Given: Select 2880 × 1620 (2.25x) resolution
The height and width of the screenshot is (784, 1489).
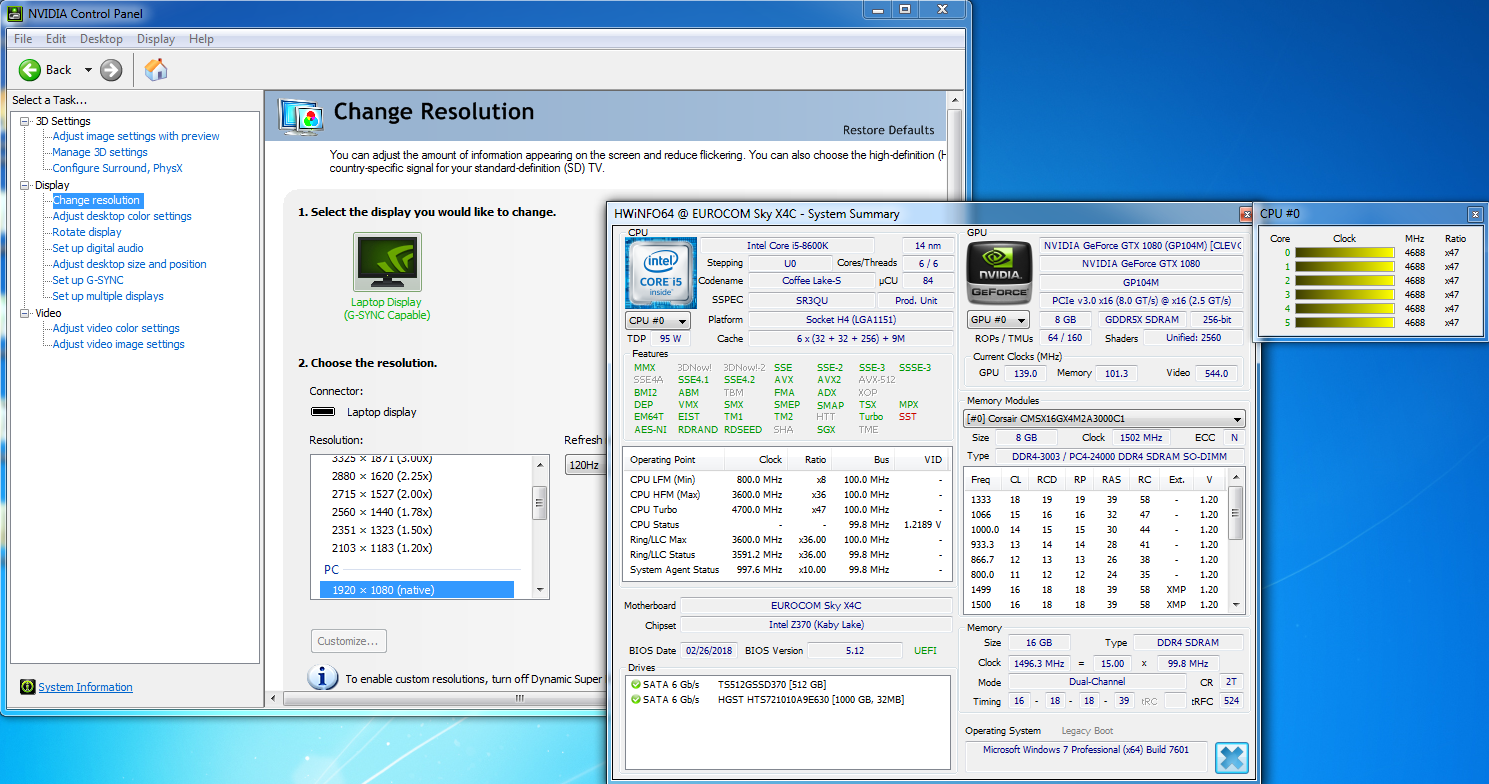Looking at the screenshot, I should tap(382, 476).
